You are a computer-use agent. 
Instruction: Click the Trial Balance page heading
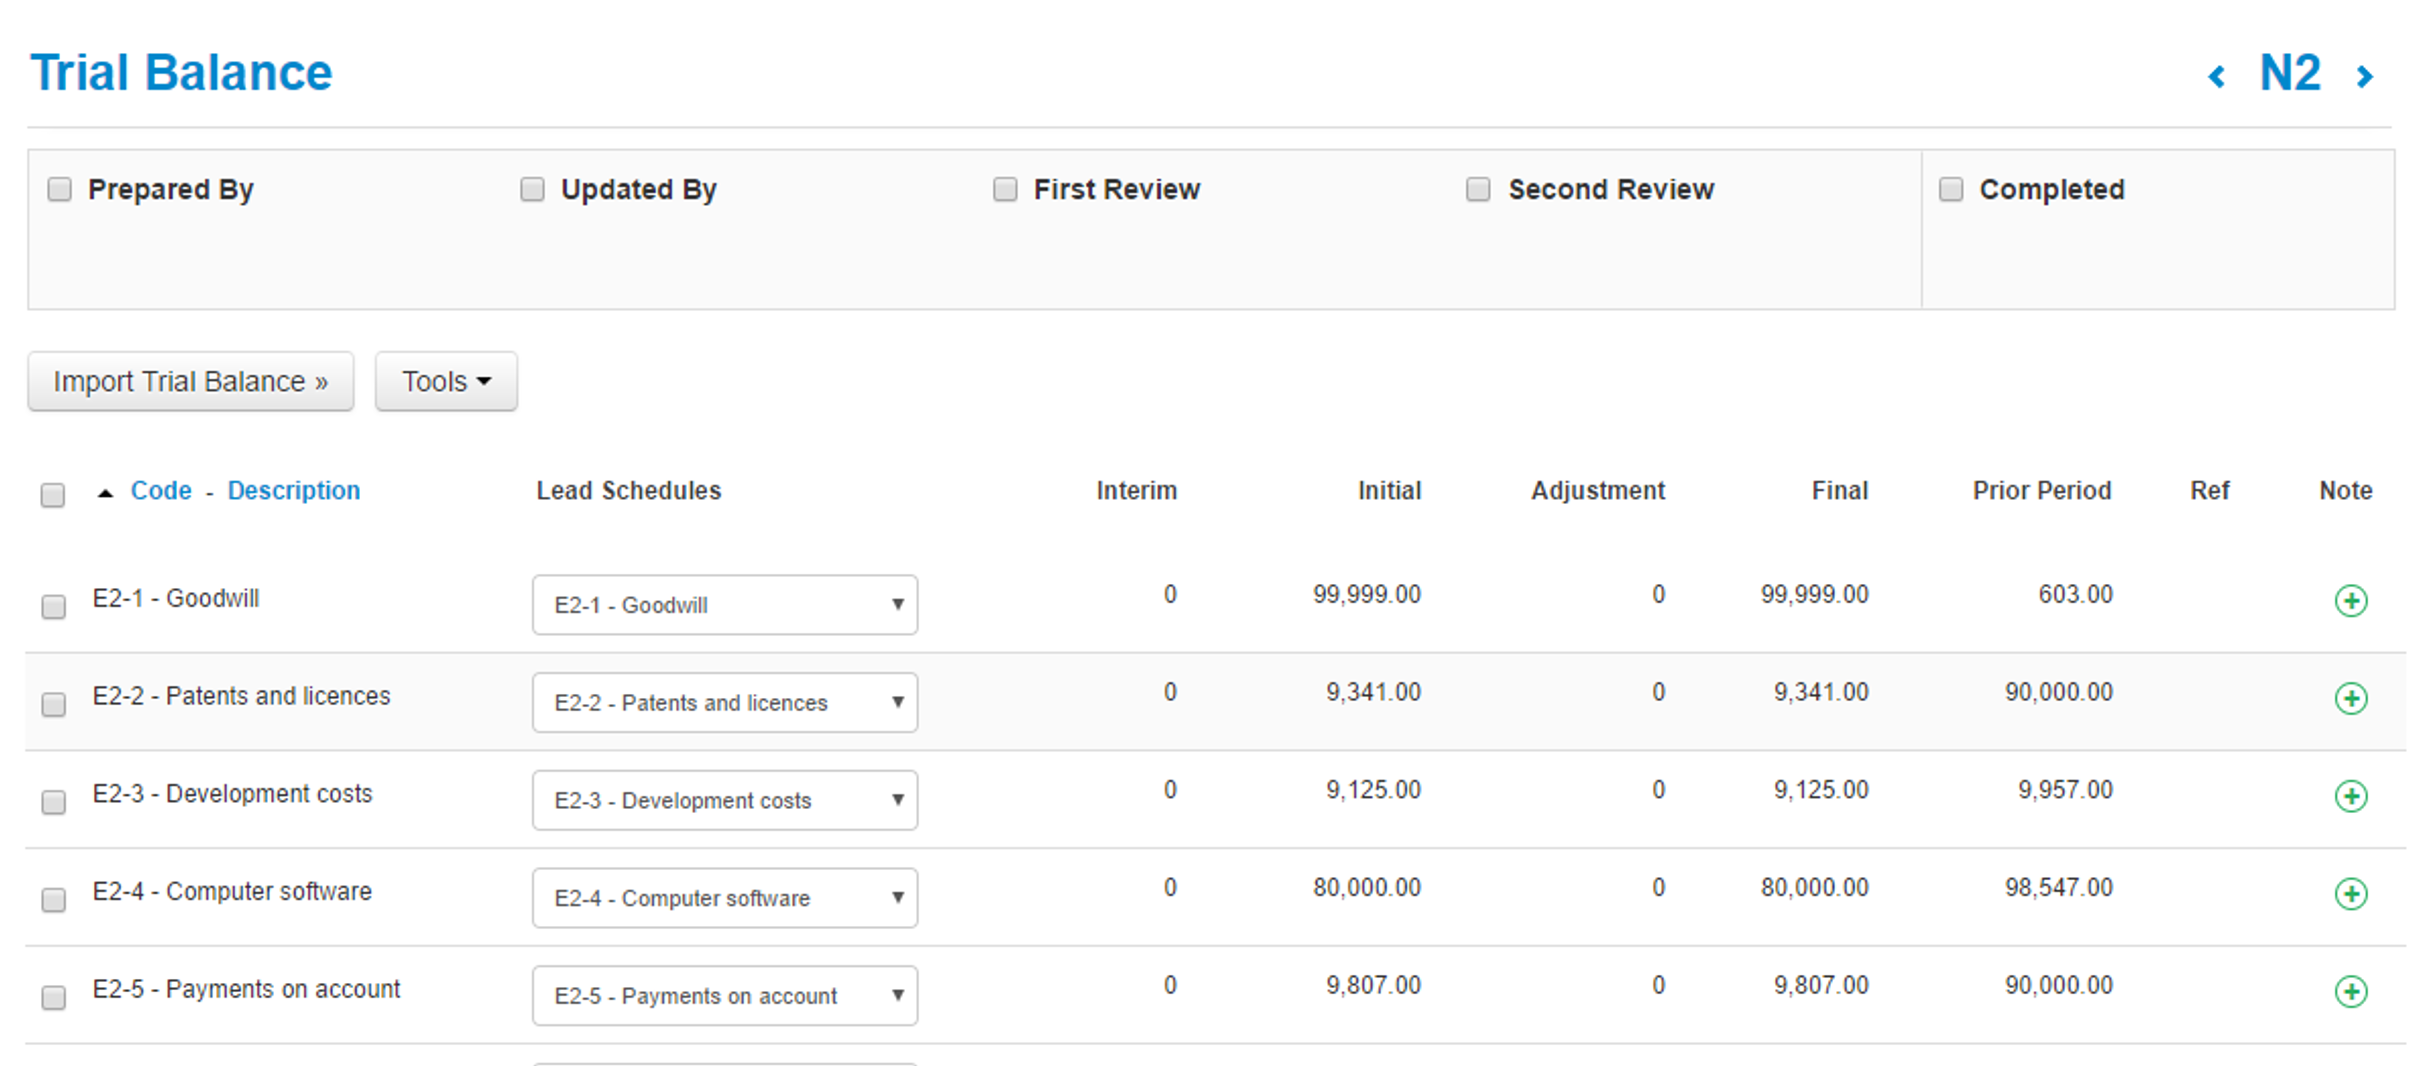[x=181, y=73]
